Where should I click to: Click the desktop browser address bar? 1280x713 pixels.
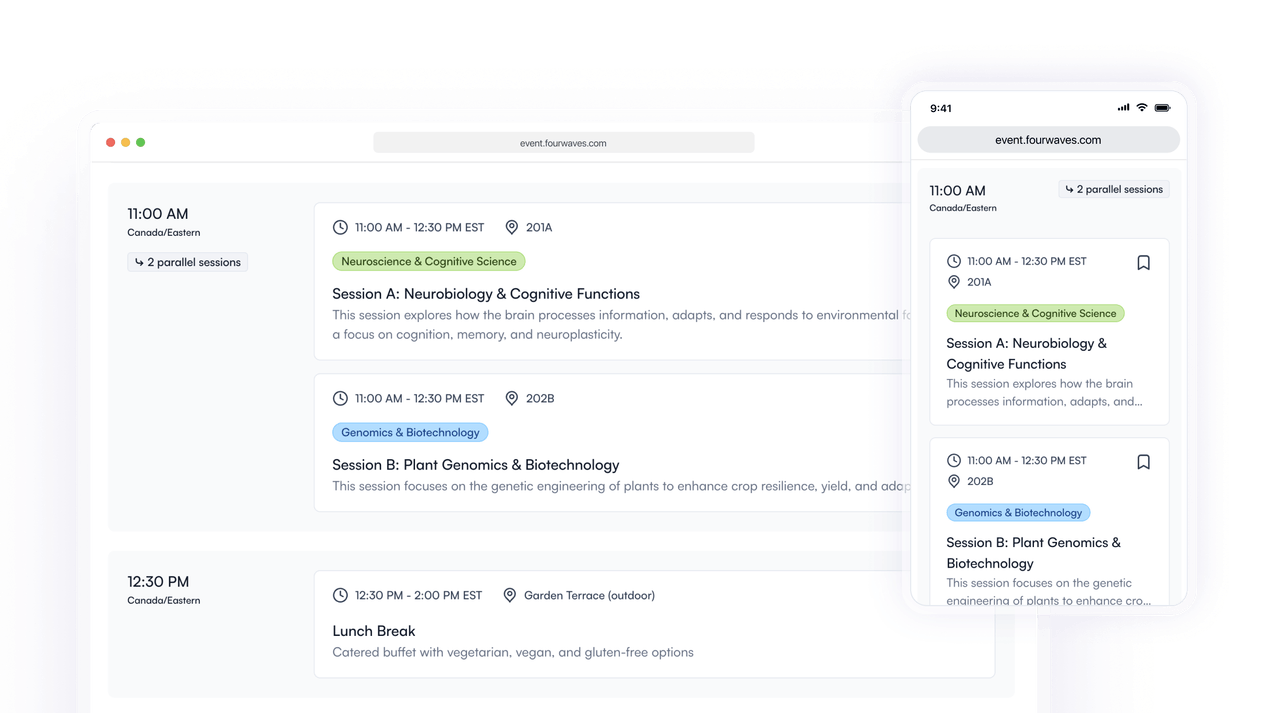[x=563, y=143]
